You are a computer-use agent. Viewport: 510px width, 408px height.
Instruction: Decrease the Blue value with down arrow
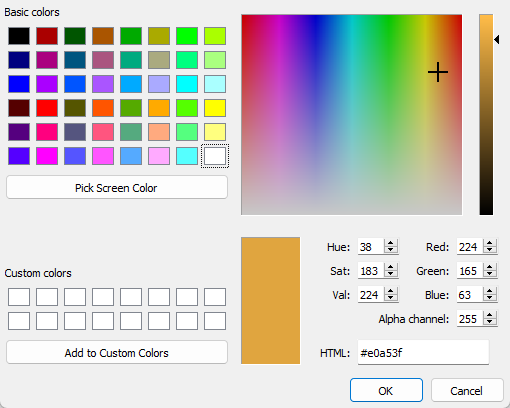tap(490, 299)
